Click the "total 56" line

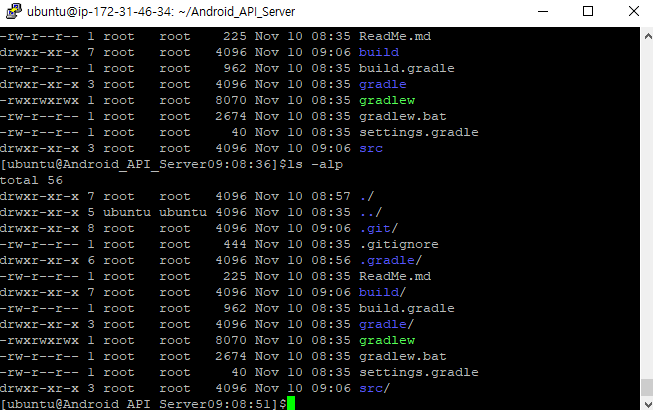(x=31, y=180)
